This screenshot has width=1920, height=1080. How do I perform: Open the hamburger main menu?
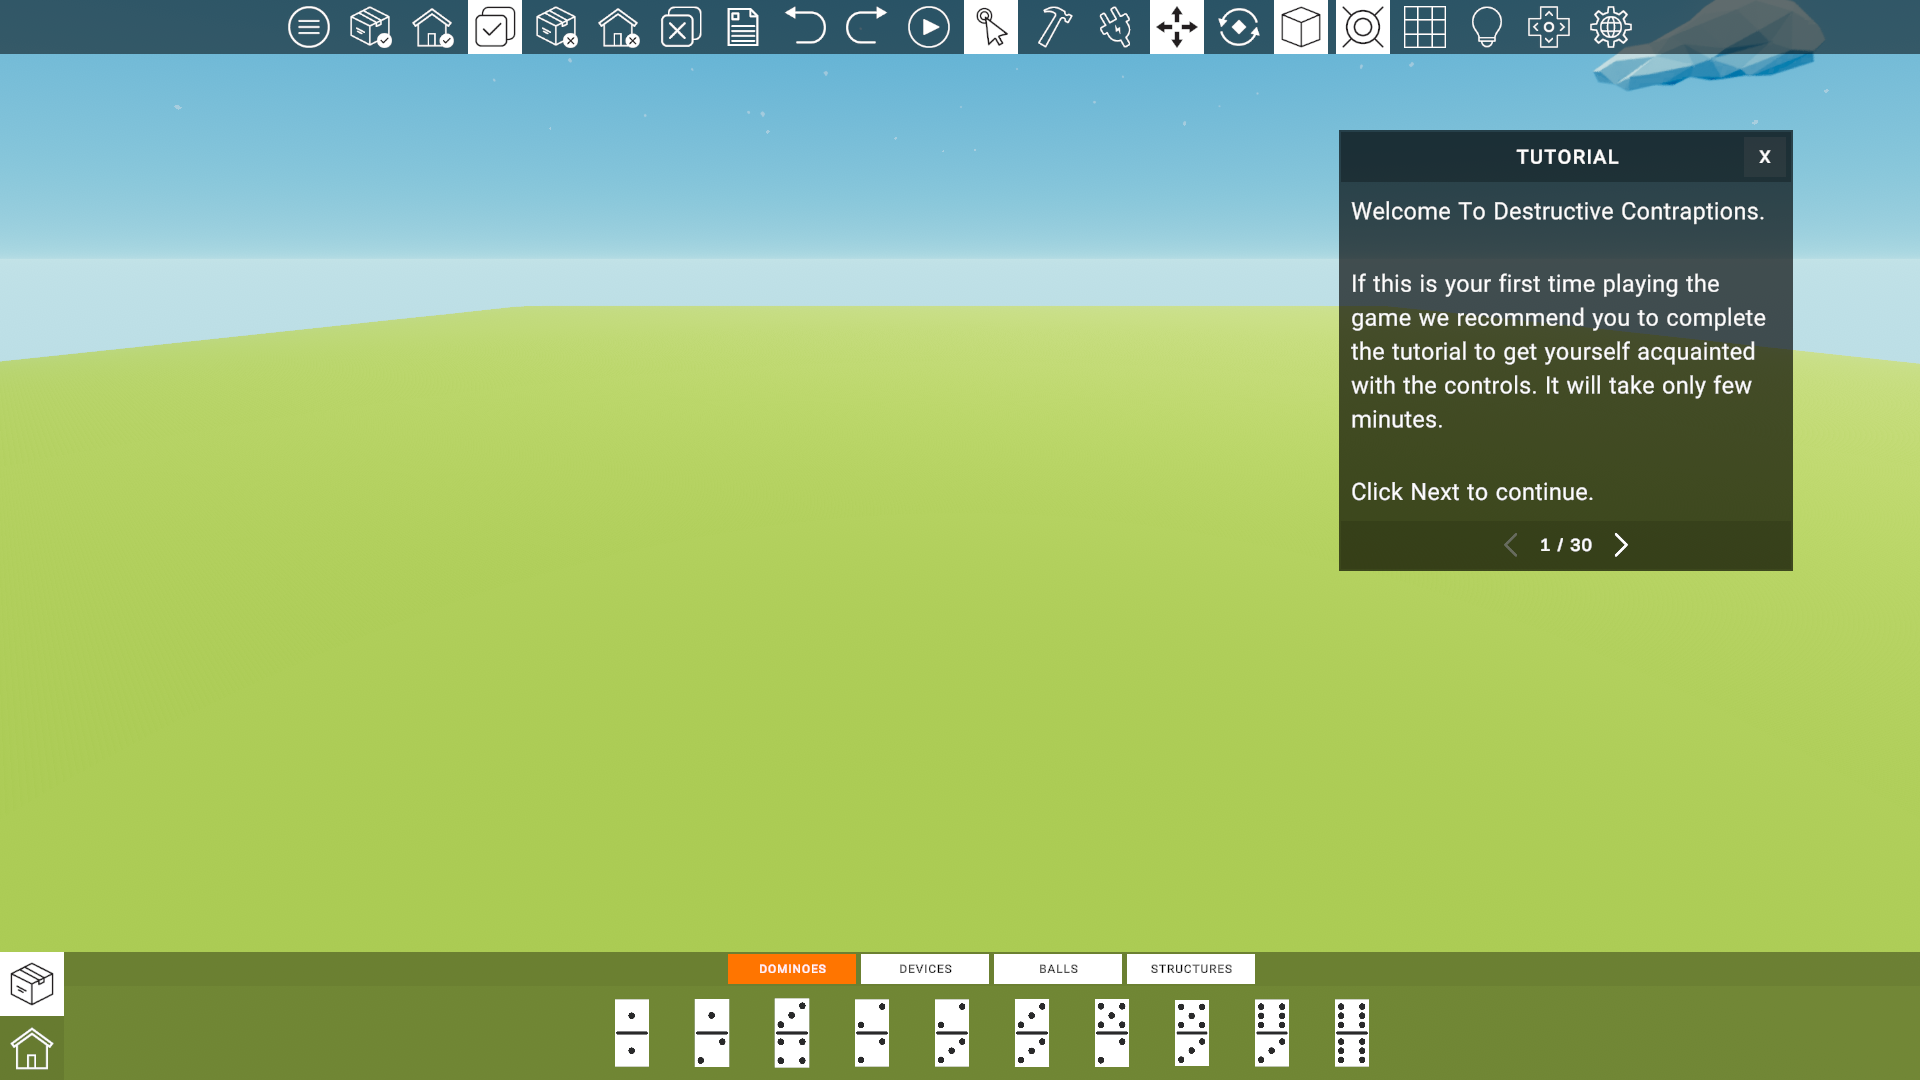coord(308,27)
